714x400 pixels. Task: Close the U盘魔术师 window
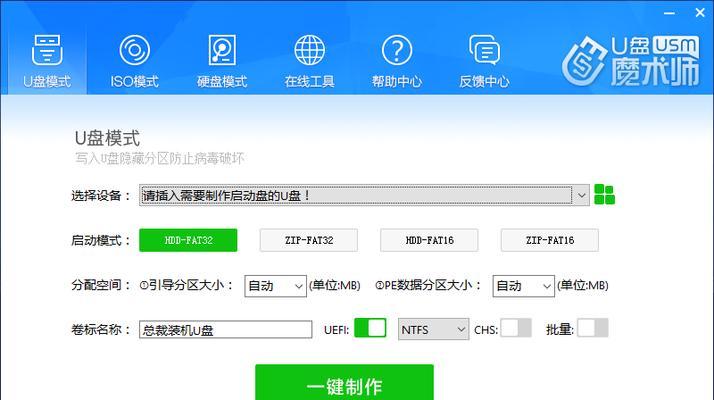pos(700,13)
